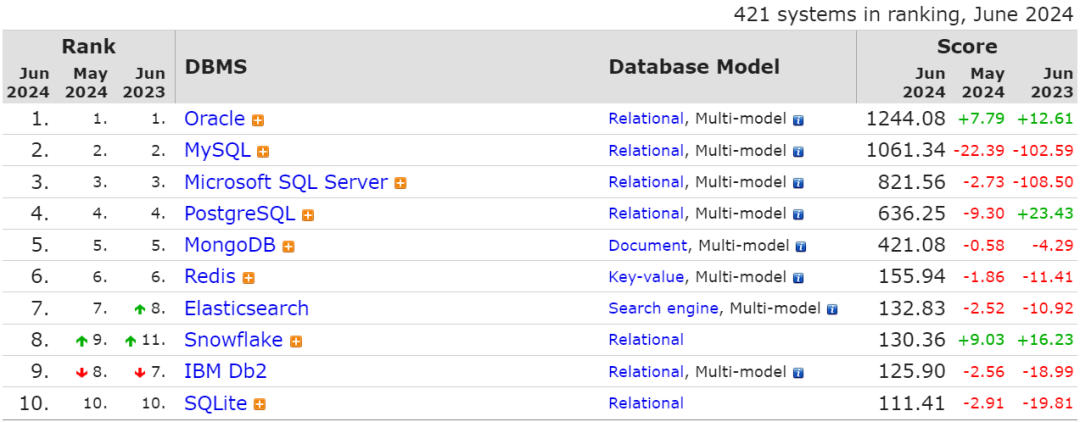Screen dimensions: 1080x422
Task: Click the orange plus icon beside Snowflake
Action: coord(296,341)
